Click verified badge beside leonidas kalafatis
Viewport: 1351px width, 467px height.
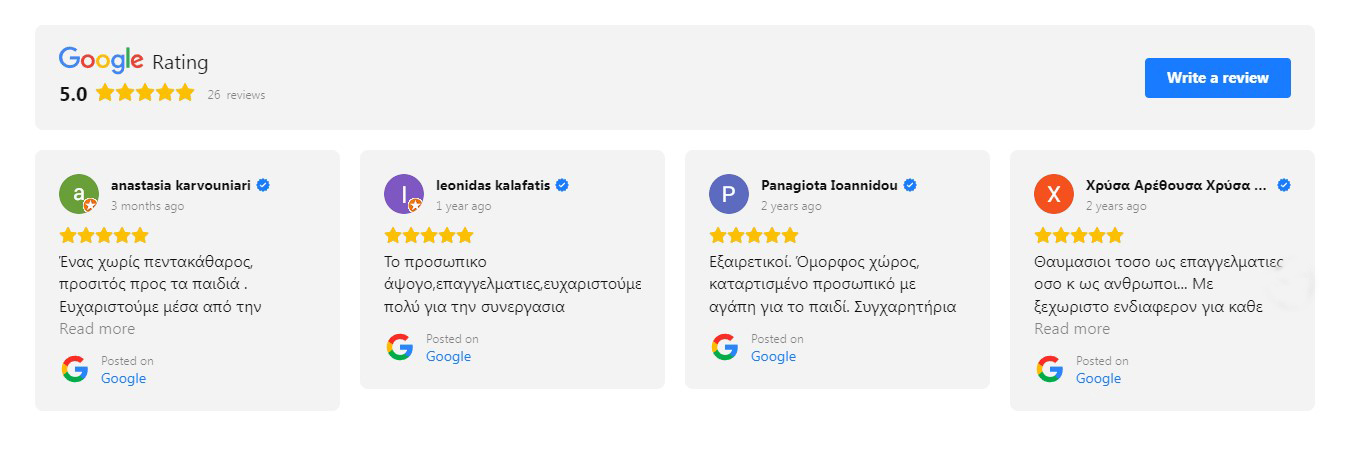point(562,185)
